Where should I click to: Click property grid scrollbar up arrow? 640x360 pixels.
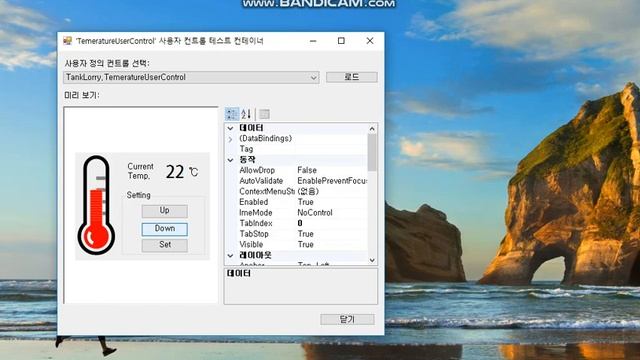(372, 129)
